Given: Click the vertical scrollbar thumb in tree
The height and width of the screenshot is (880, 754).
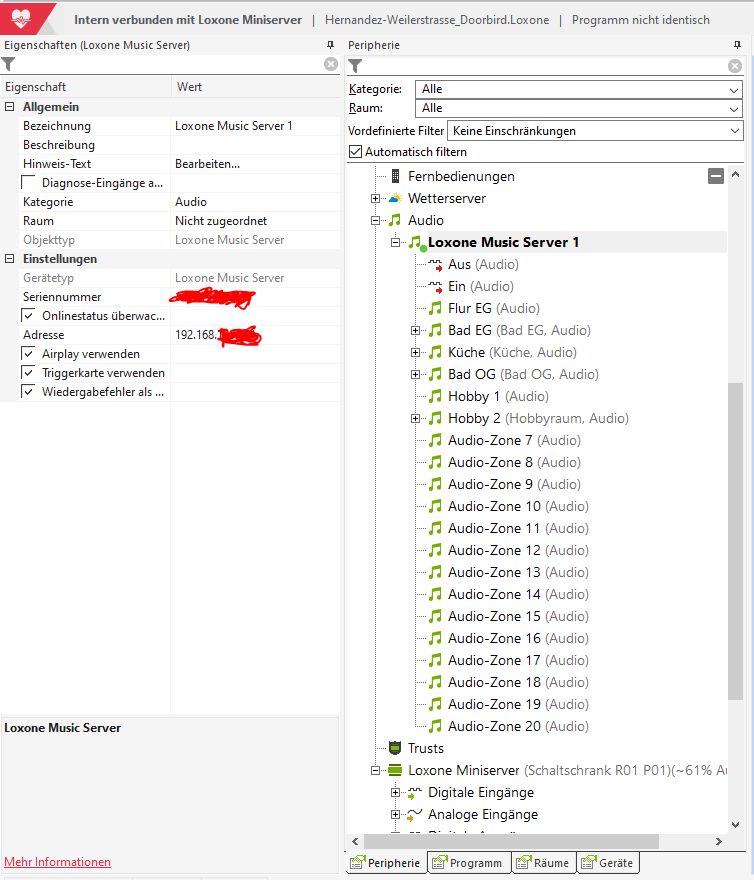Looking at the screenshot, I should tap(735, 541).
